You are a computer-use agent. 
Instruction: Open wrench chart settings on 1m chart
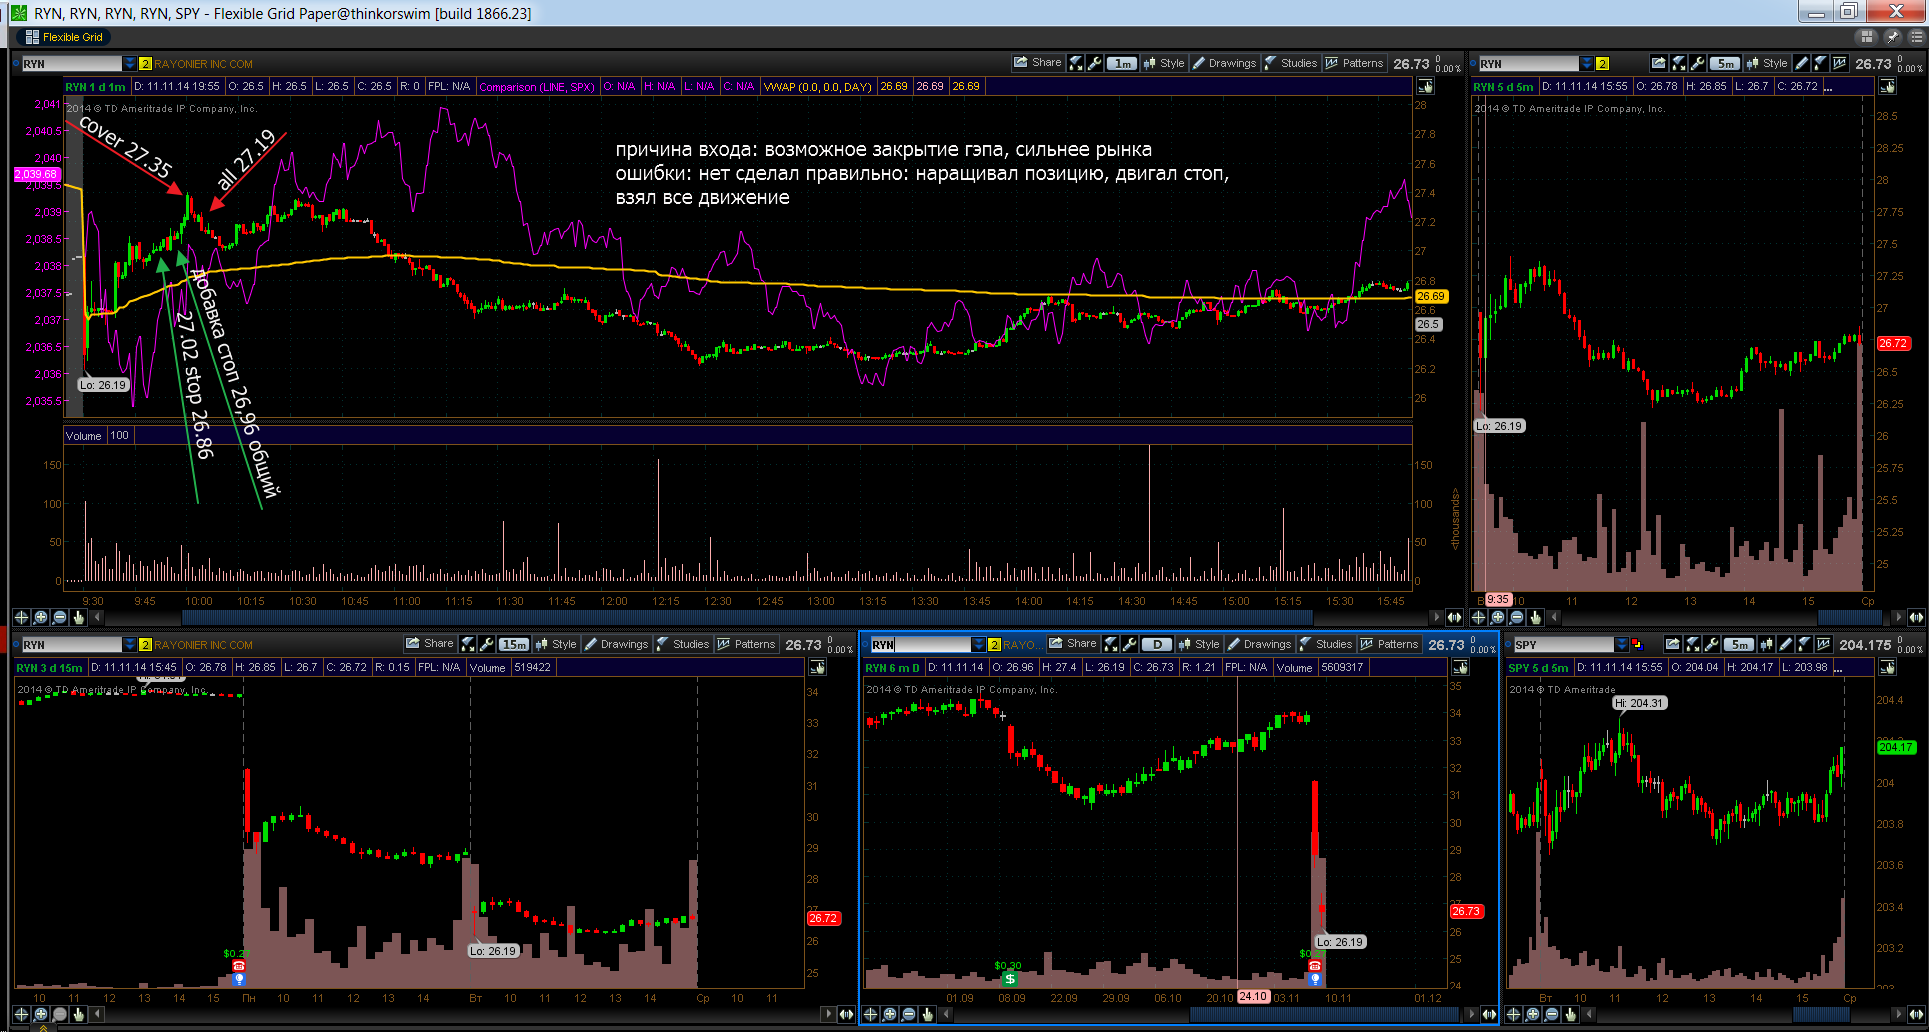point(1095,63)
